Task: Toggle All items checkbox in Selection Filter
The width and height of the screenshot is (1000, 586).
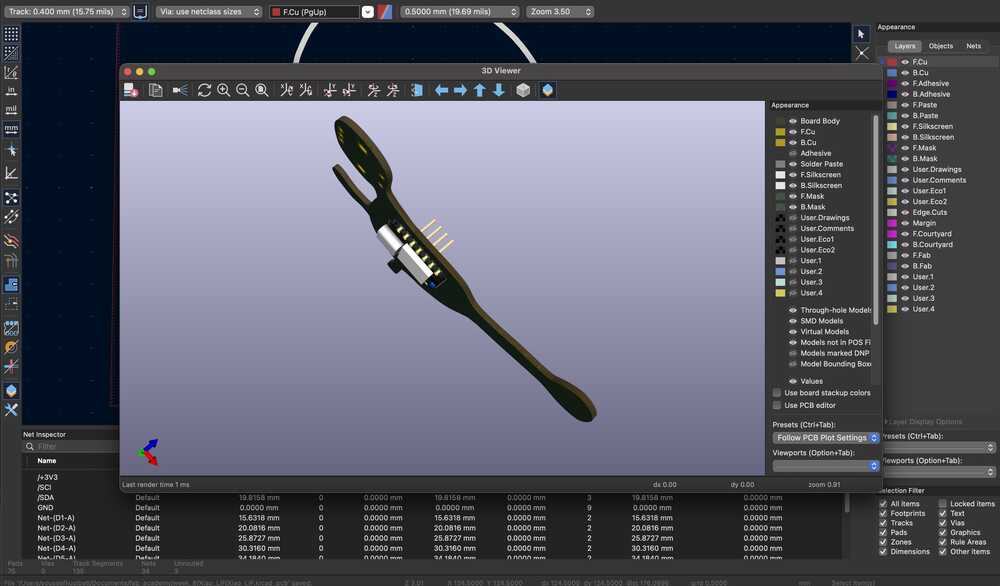Action: point(883,504)
